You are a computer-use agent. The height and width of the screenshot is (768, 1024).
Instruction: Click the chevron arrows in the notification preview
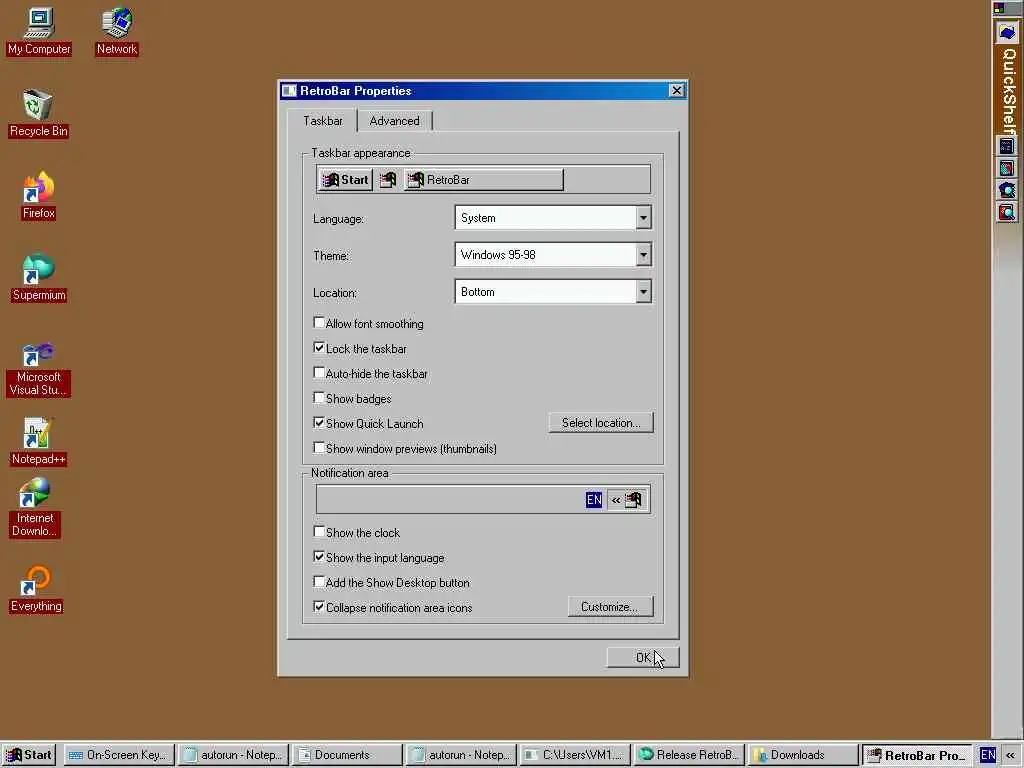[616, 501]
